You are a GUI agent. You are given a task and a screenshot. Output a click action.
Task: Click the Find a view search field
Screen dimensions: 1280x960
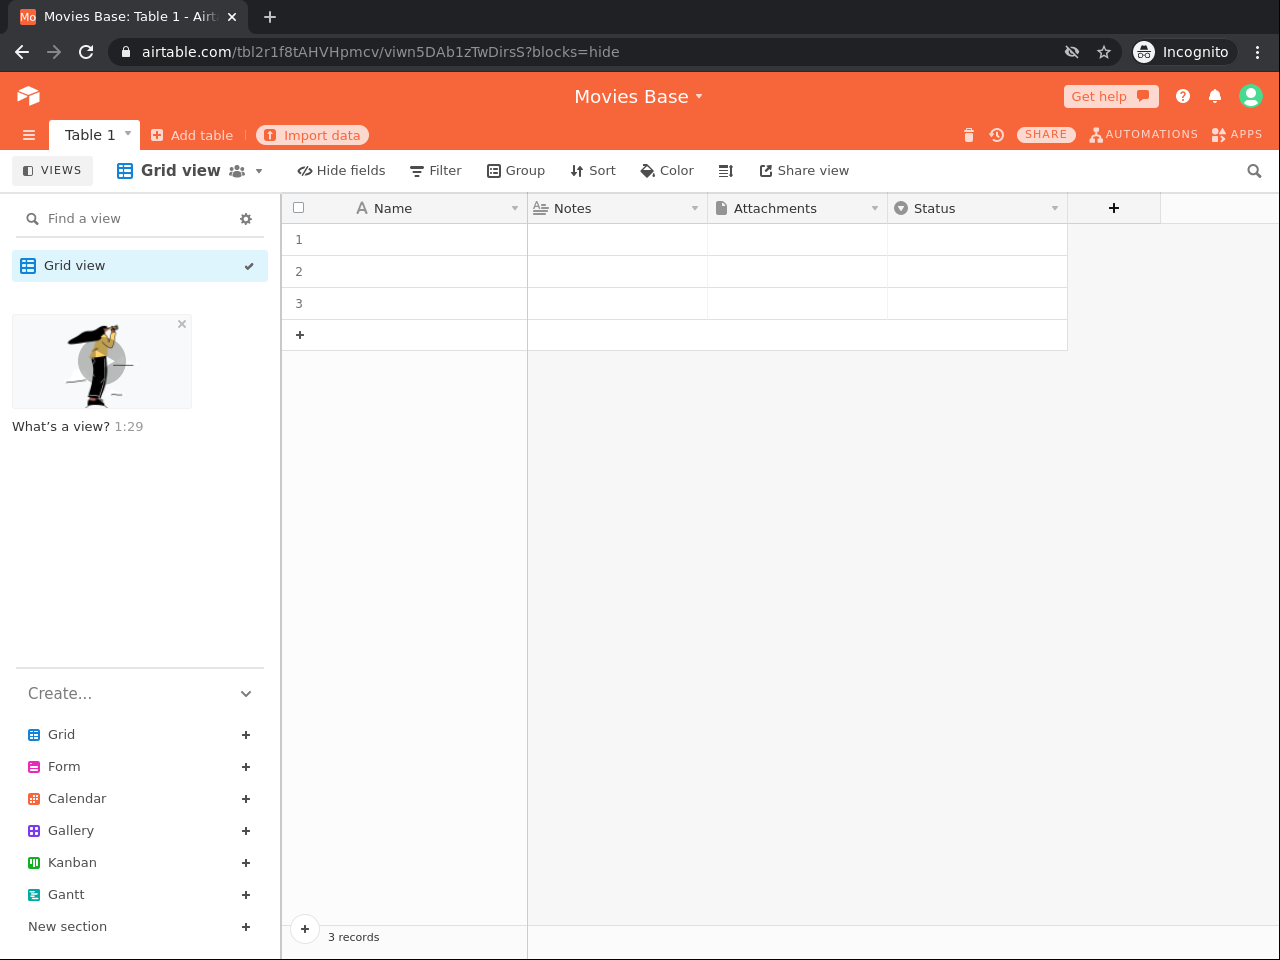tap(130, 219)
